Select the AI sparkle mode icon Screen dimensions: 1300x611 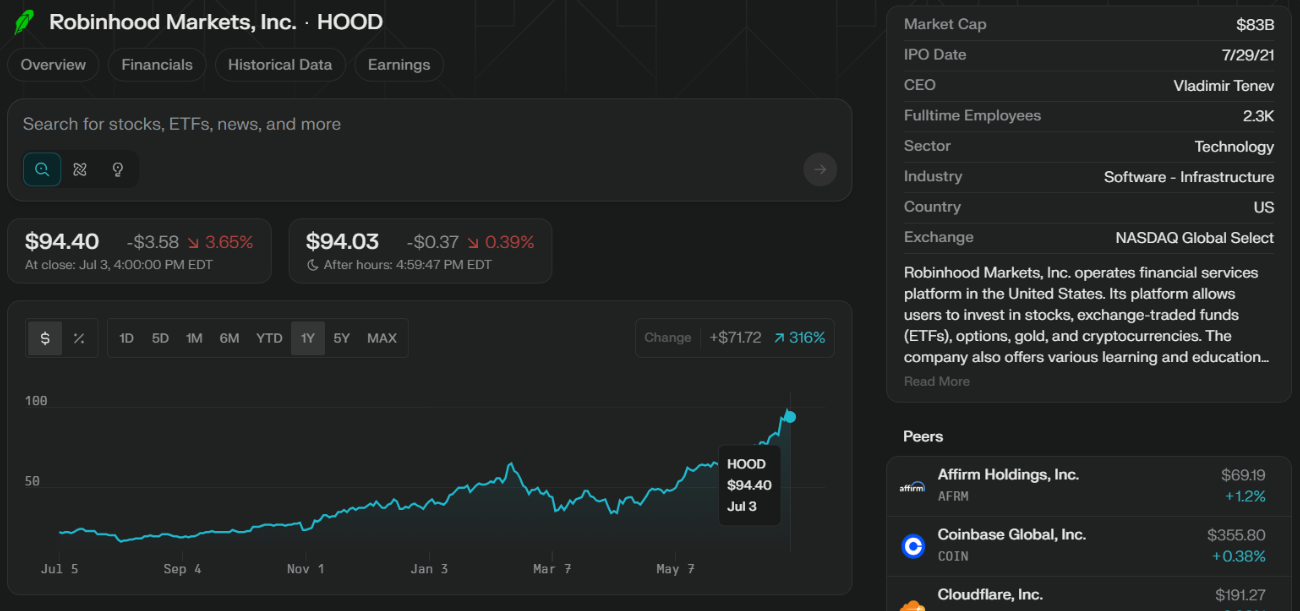click(x=80, y=169)
